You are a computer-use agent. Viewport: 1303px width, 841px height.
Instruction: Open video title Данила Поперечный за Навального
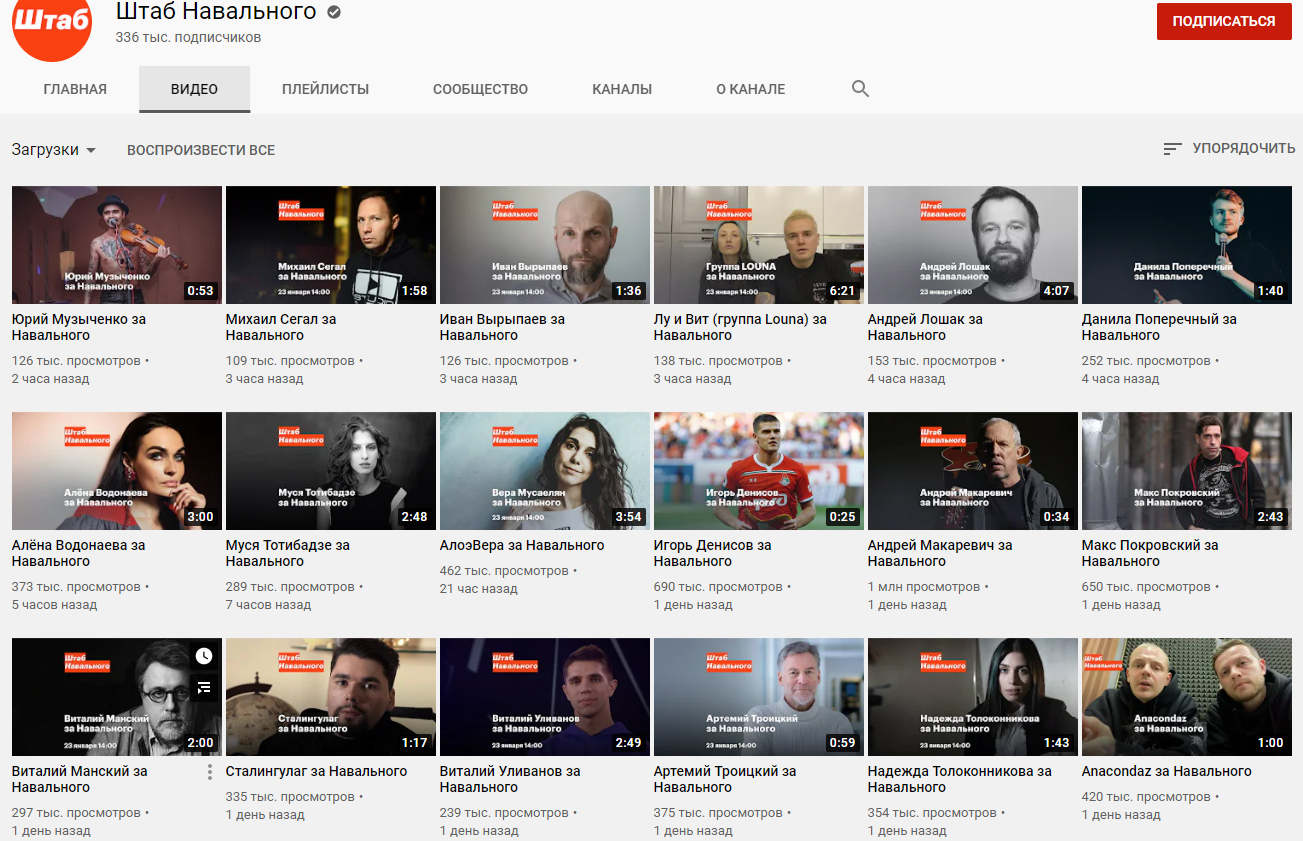[x=1159, y=327]
